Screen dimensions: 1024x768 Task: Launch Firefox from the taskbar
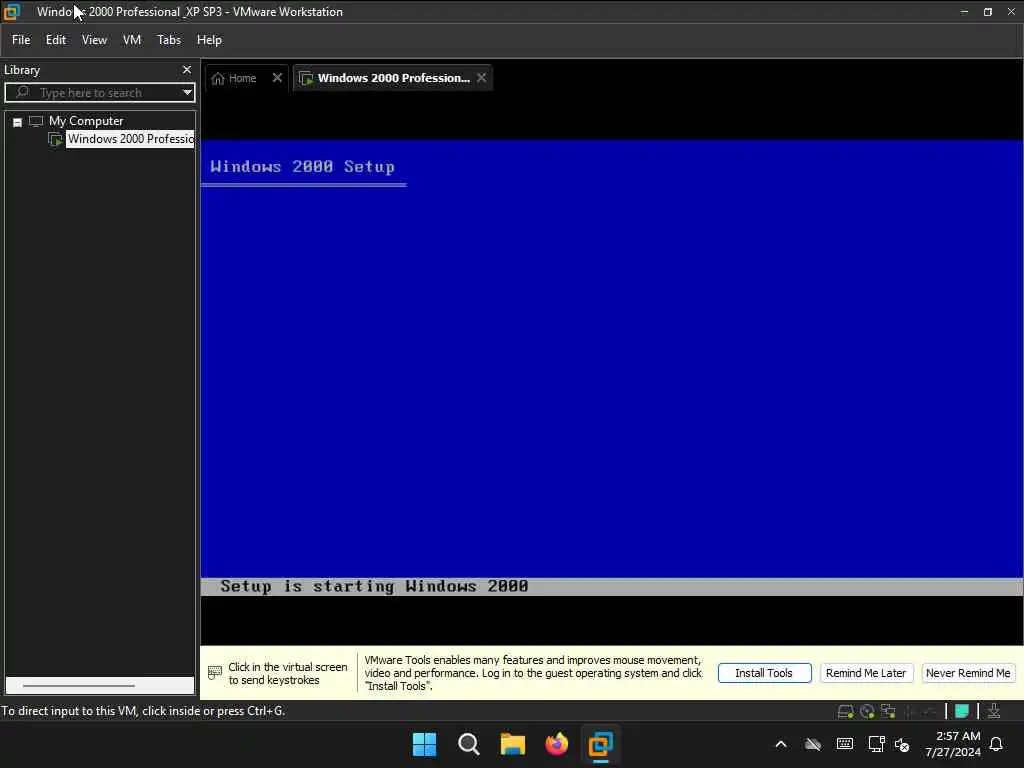coord(556,744)
